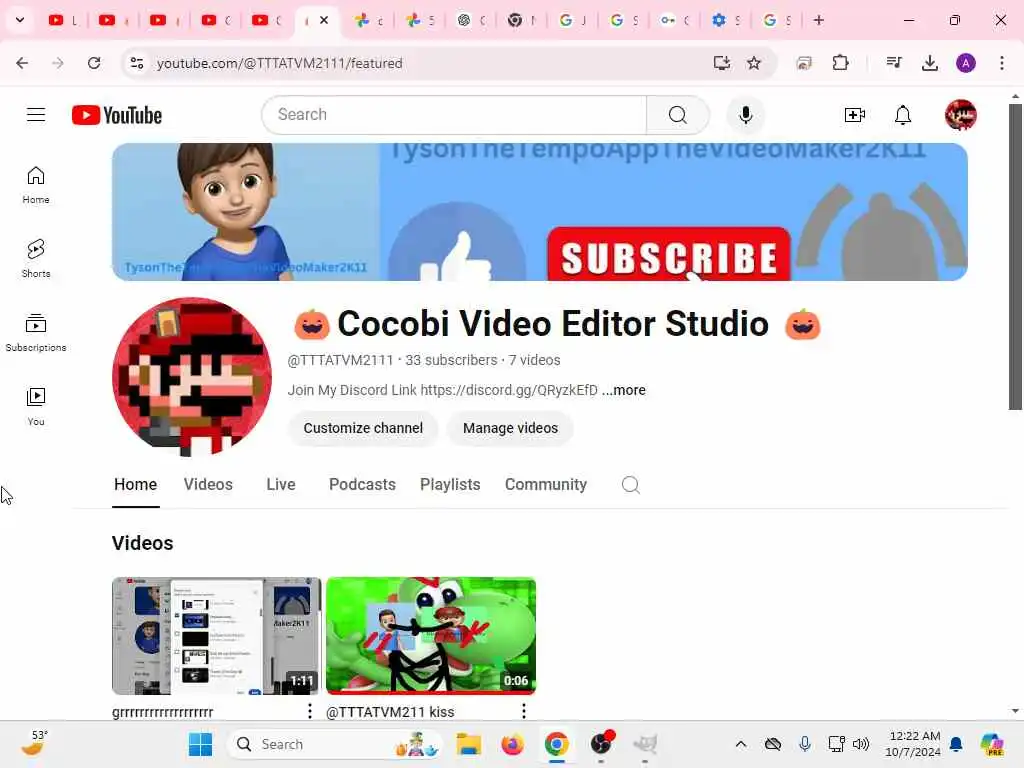Click the search magnifier button

coord(678,115)
